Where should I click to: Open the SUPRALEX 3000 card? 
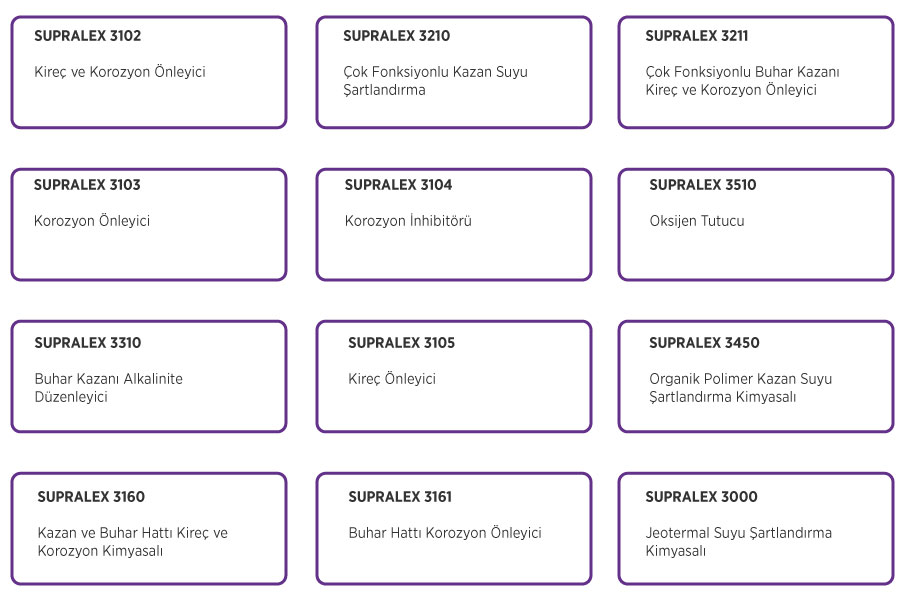coord(756,529)
